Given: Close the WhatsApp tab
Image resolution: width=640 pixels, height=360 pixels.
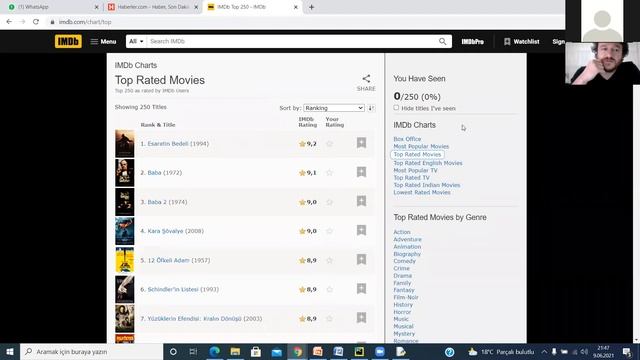Looking at the screenshot, I should 96,7.
